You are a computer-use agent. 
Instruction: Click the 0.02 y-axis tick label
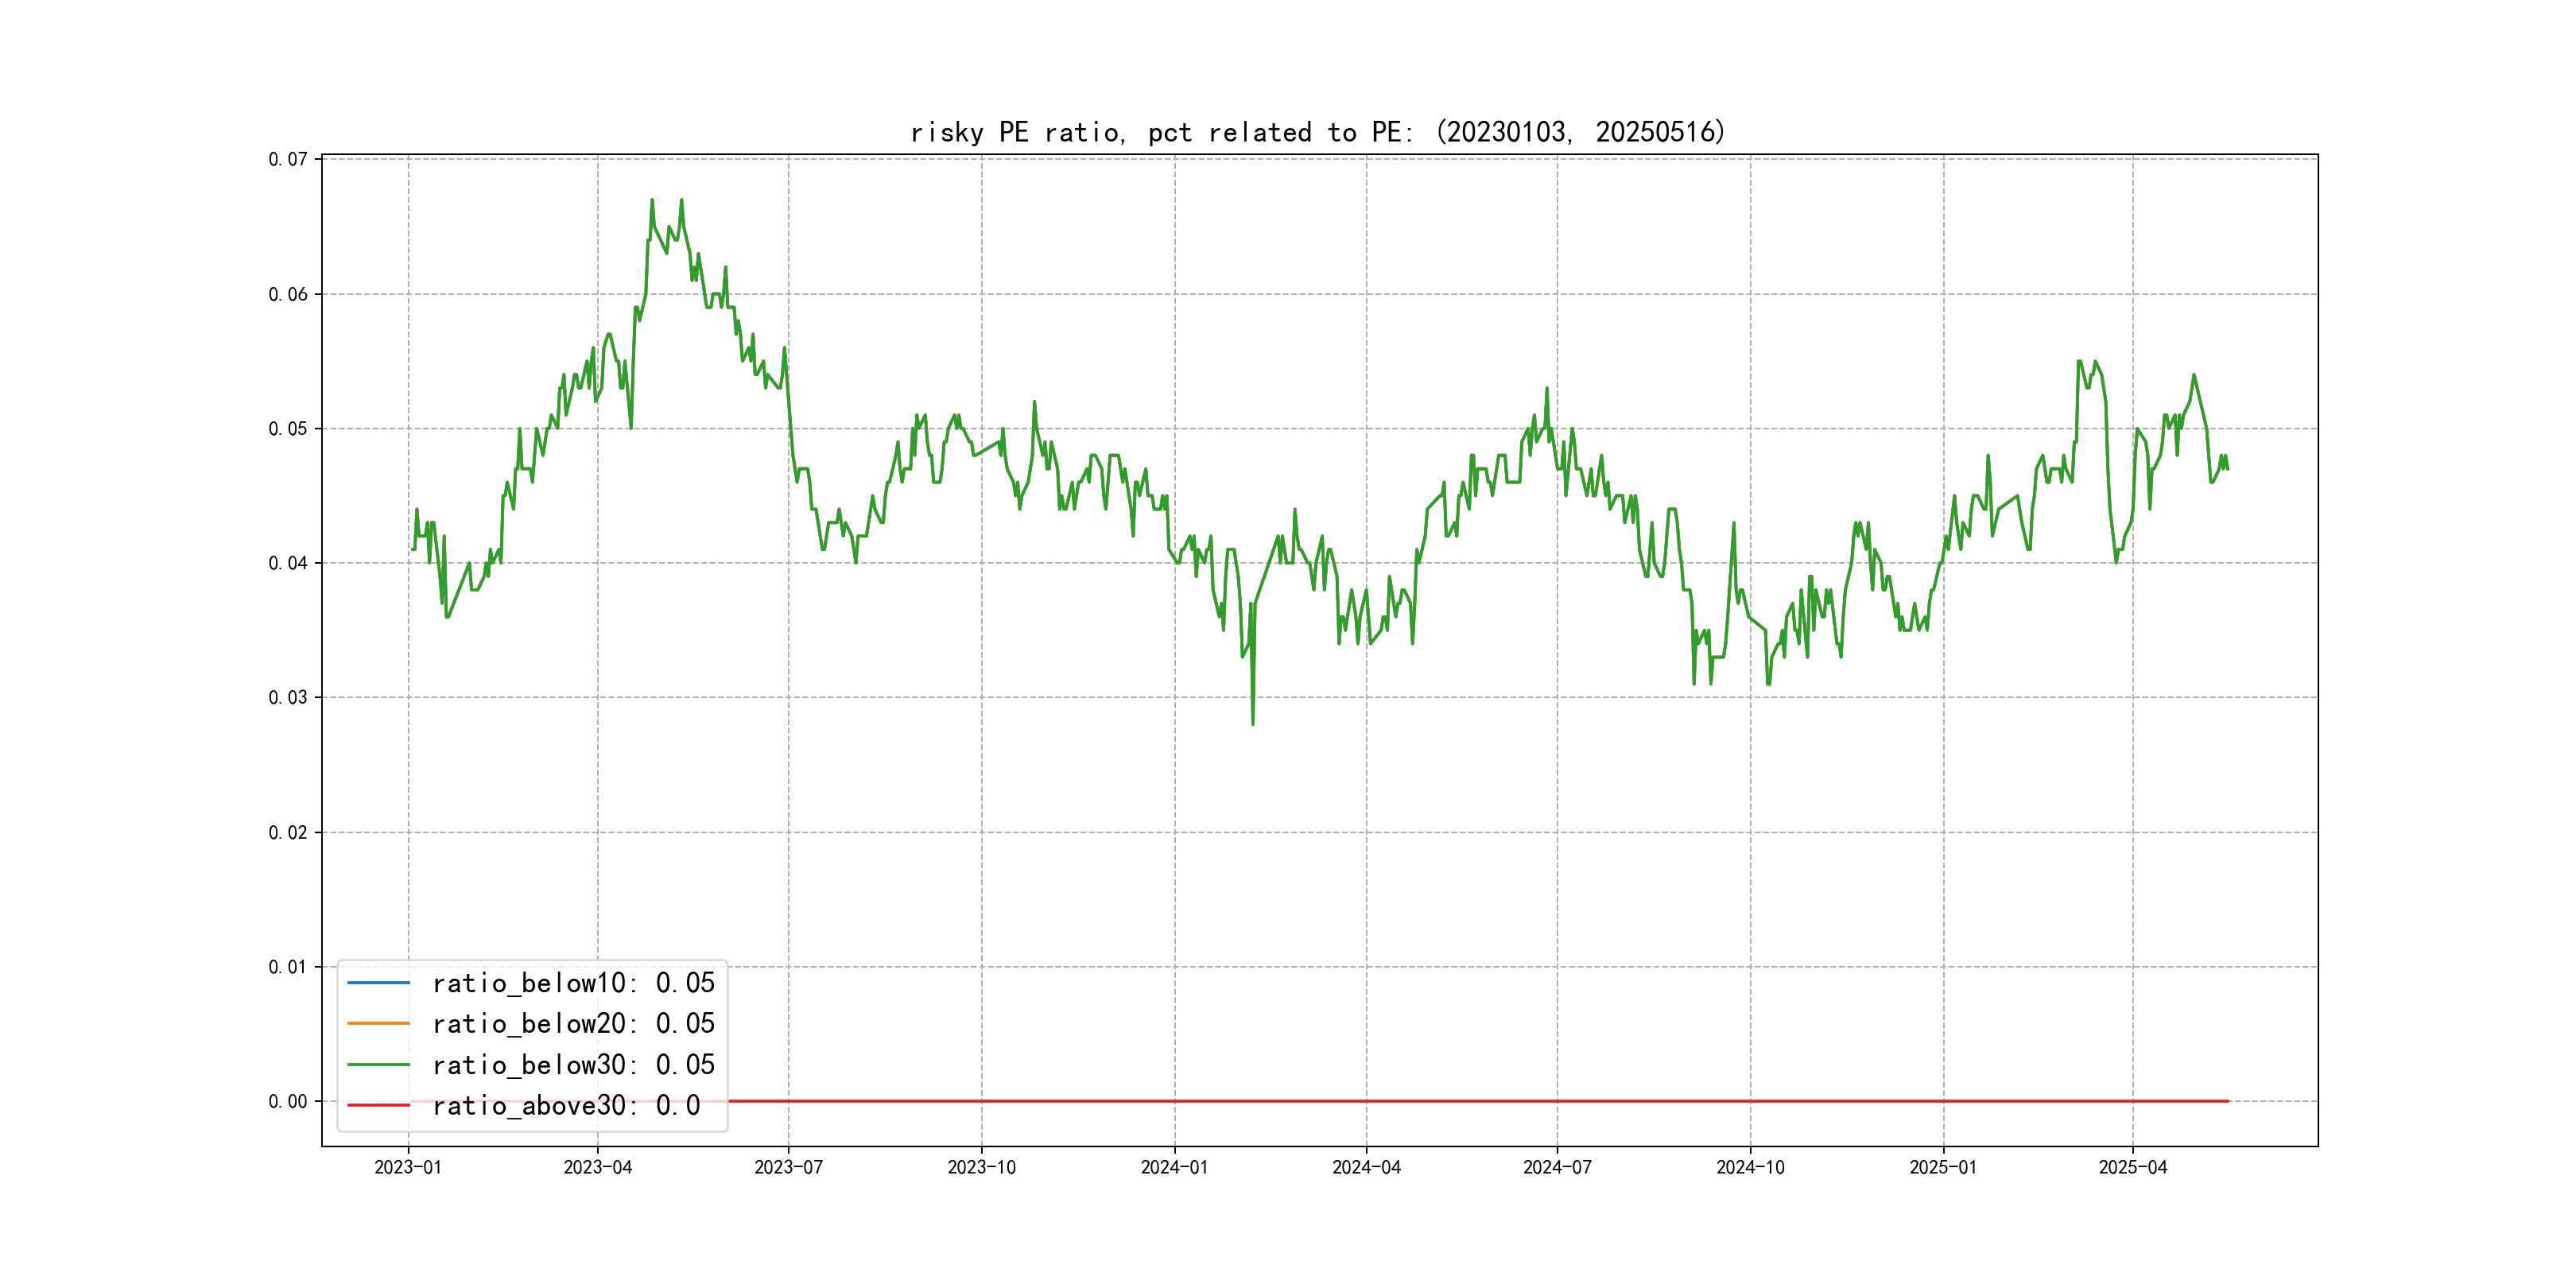[x=288, y=832]
